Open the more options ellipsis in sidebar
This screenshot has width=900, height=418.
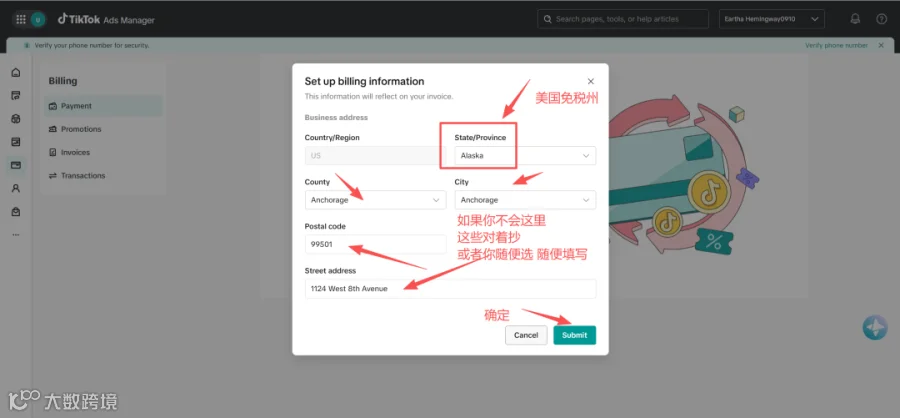coord(16,234)
